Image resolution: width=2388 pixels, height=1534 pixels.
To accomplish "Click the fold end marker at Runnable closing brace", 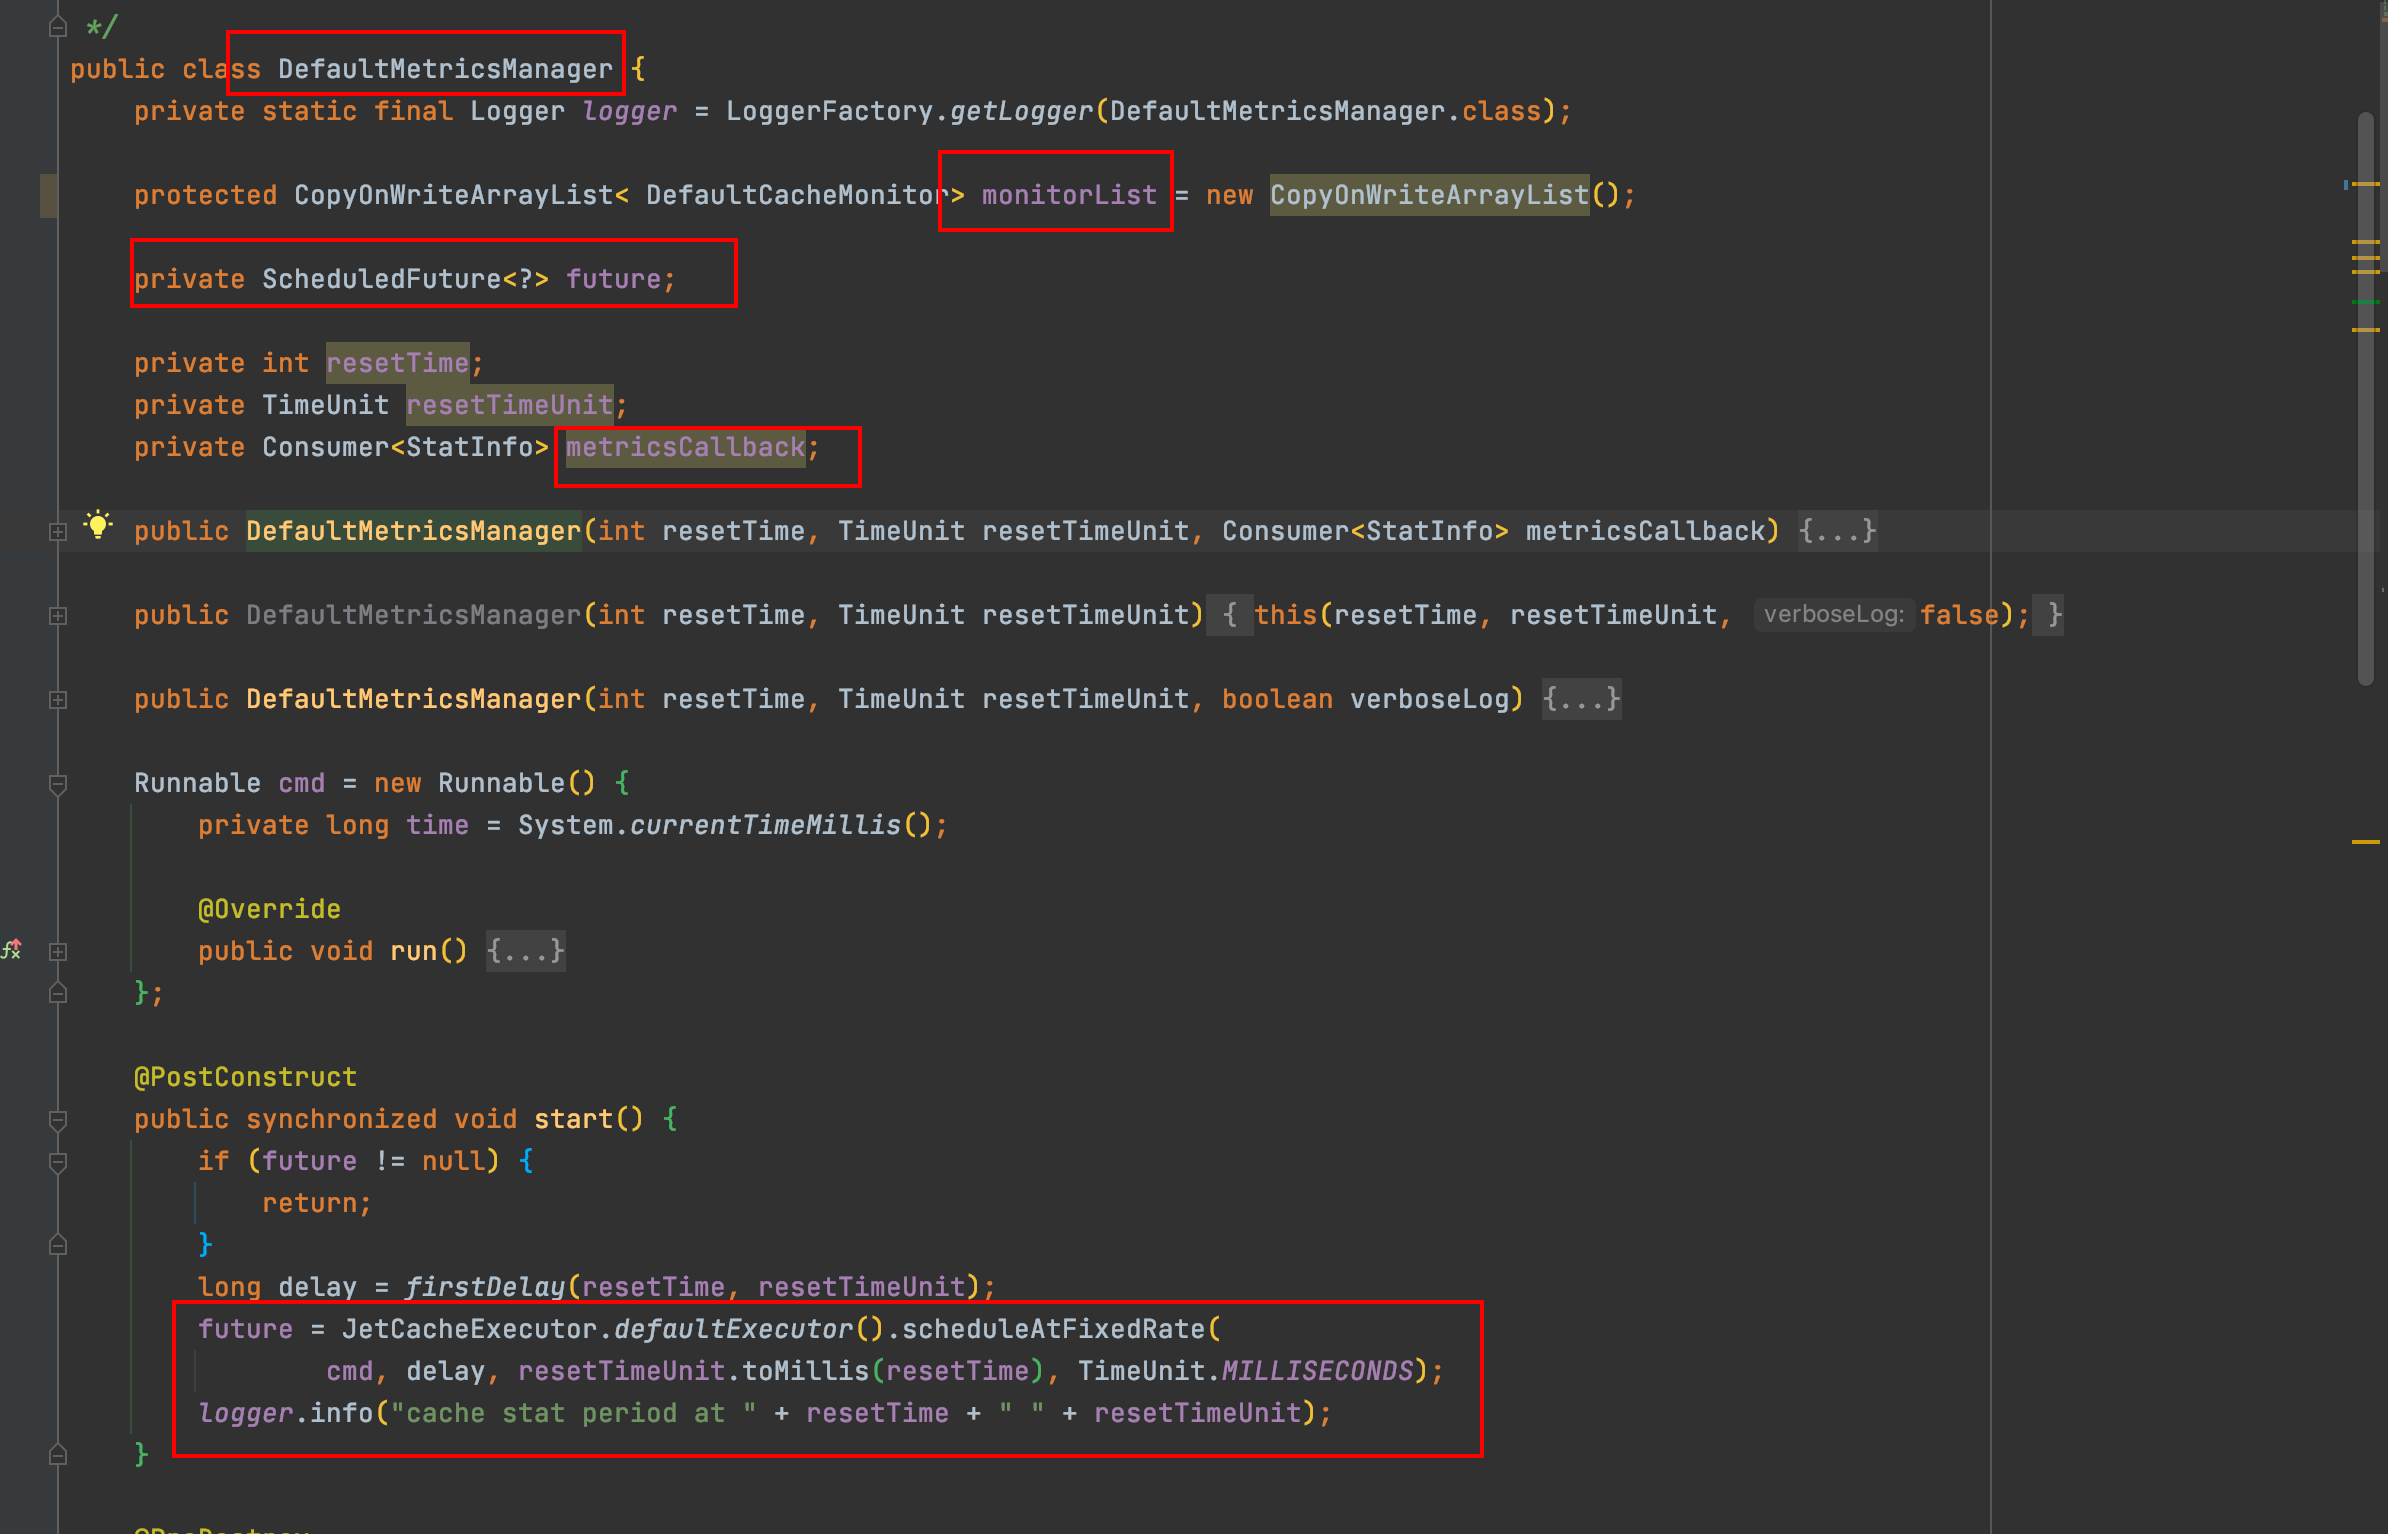I will click(x=58, y=992).
